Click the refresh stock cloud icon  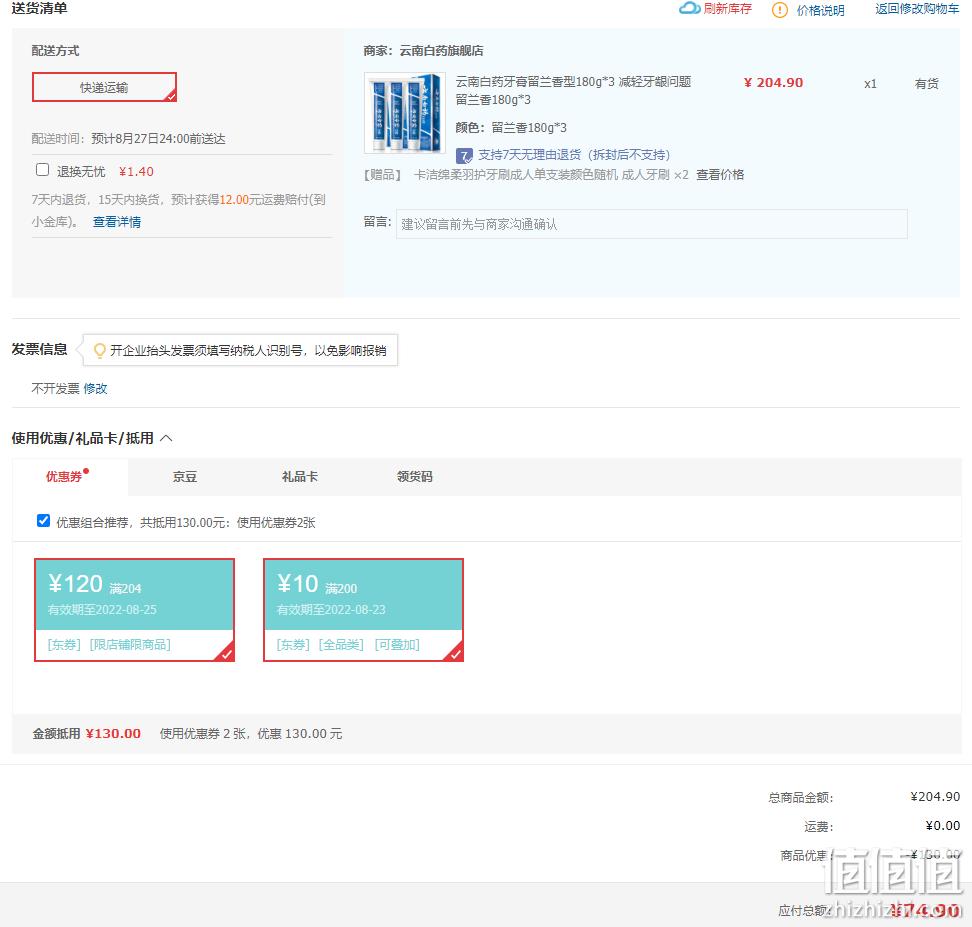(689, 9)
